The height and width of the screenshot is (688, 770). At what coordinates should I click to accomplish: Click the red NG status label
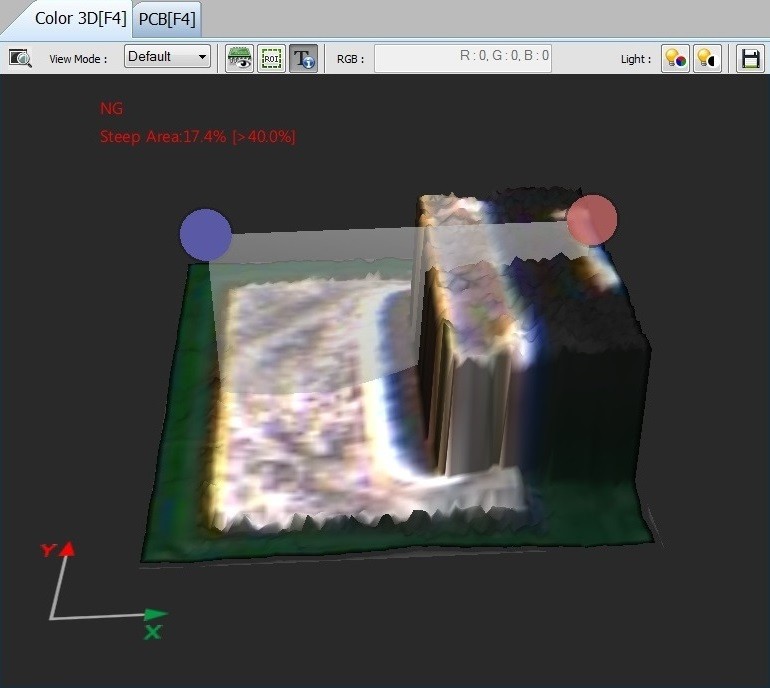tap(111, 108)
